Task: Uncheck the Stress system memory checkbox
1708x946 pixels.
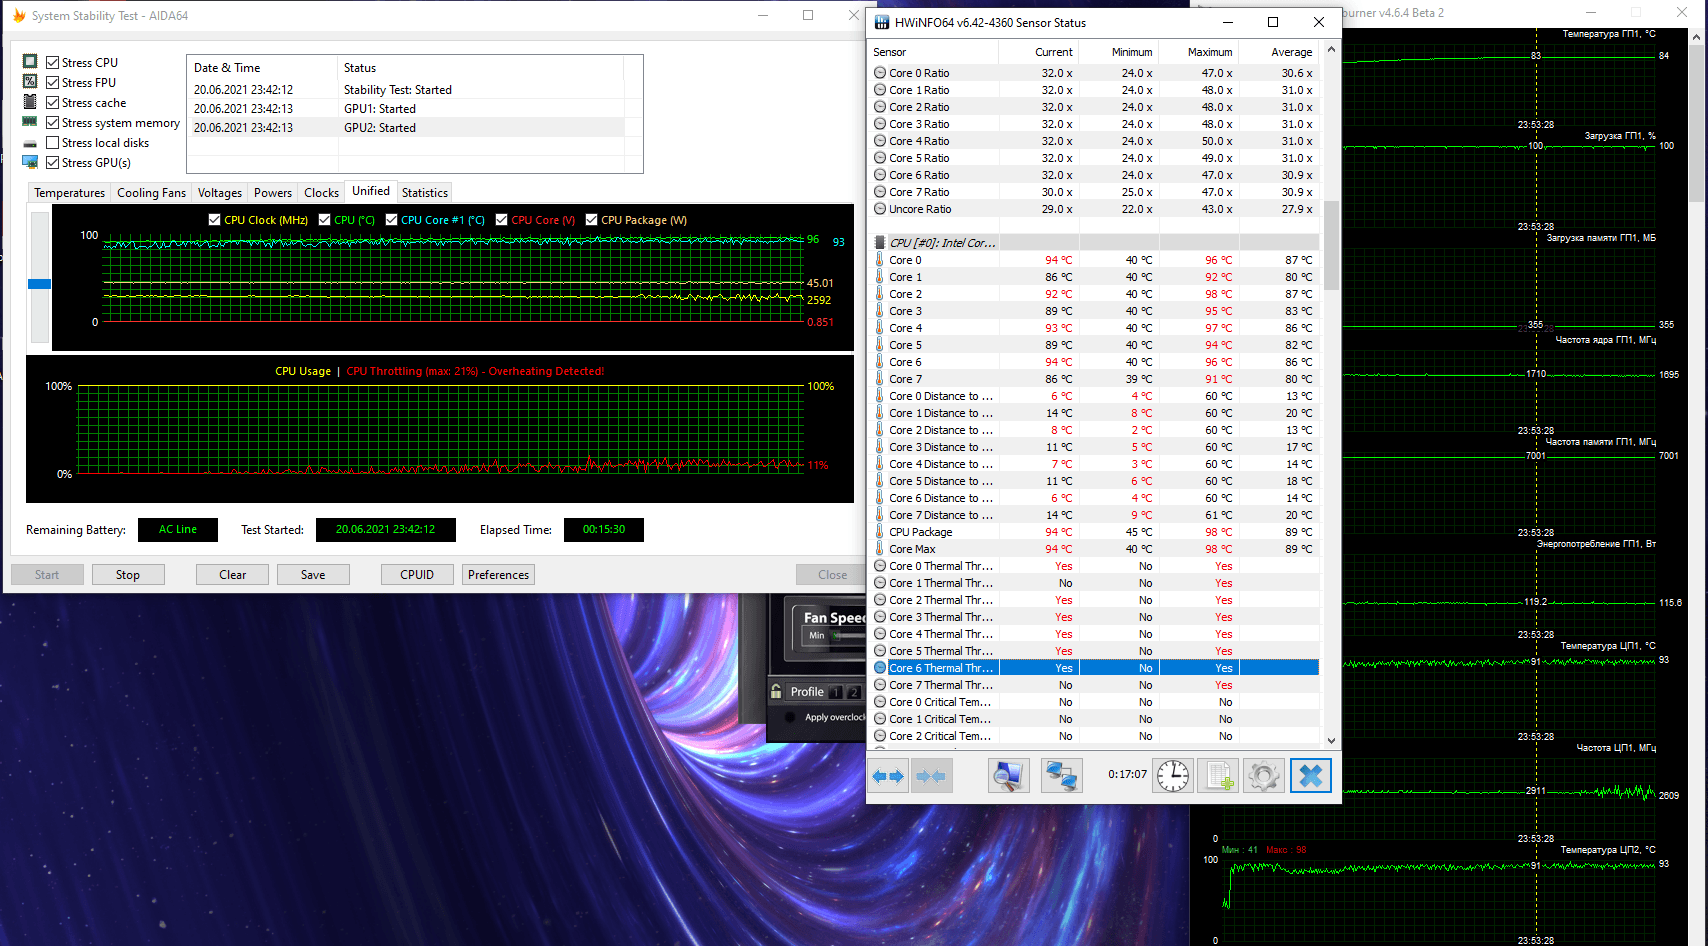Action: [x=53, y=122]
